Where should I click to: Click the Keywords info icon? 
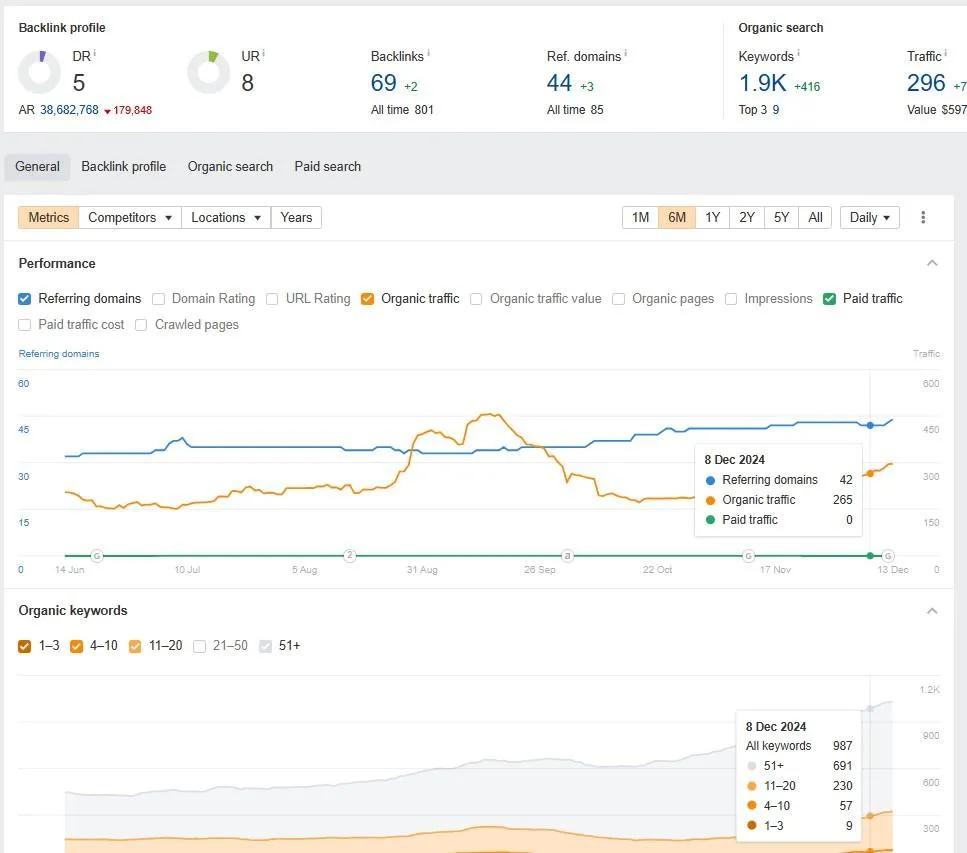798,53
